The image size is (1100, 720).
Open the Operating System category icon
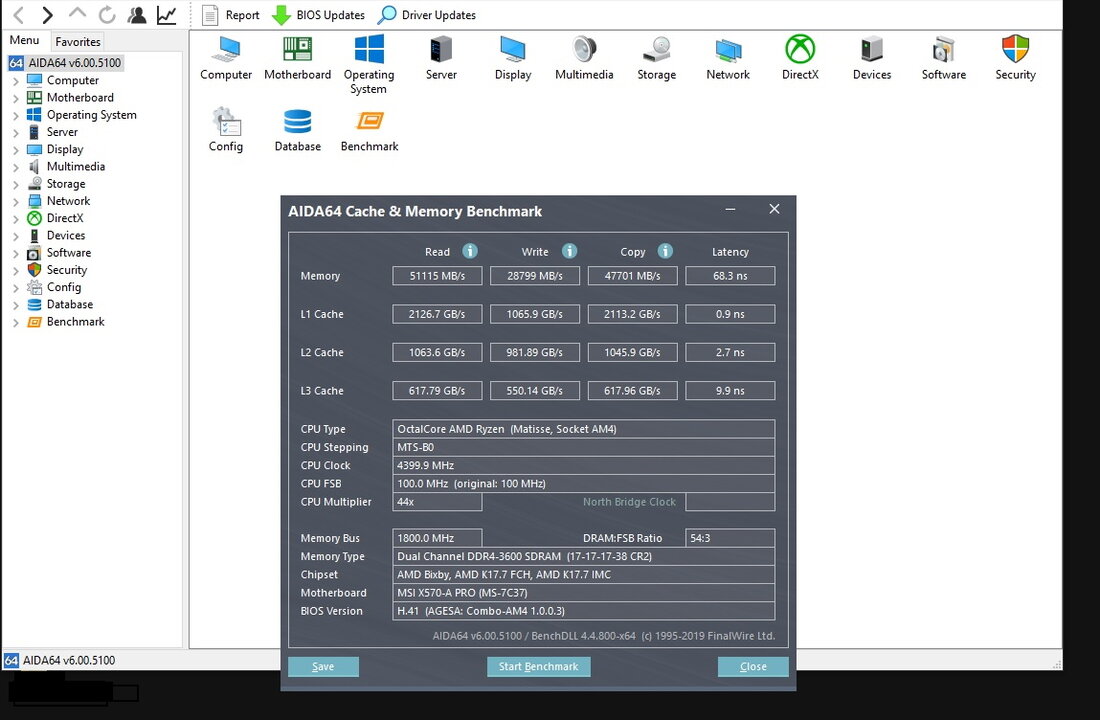click(369, 65)
